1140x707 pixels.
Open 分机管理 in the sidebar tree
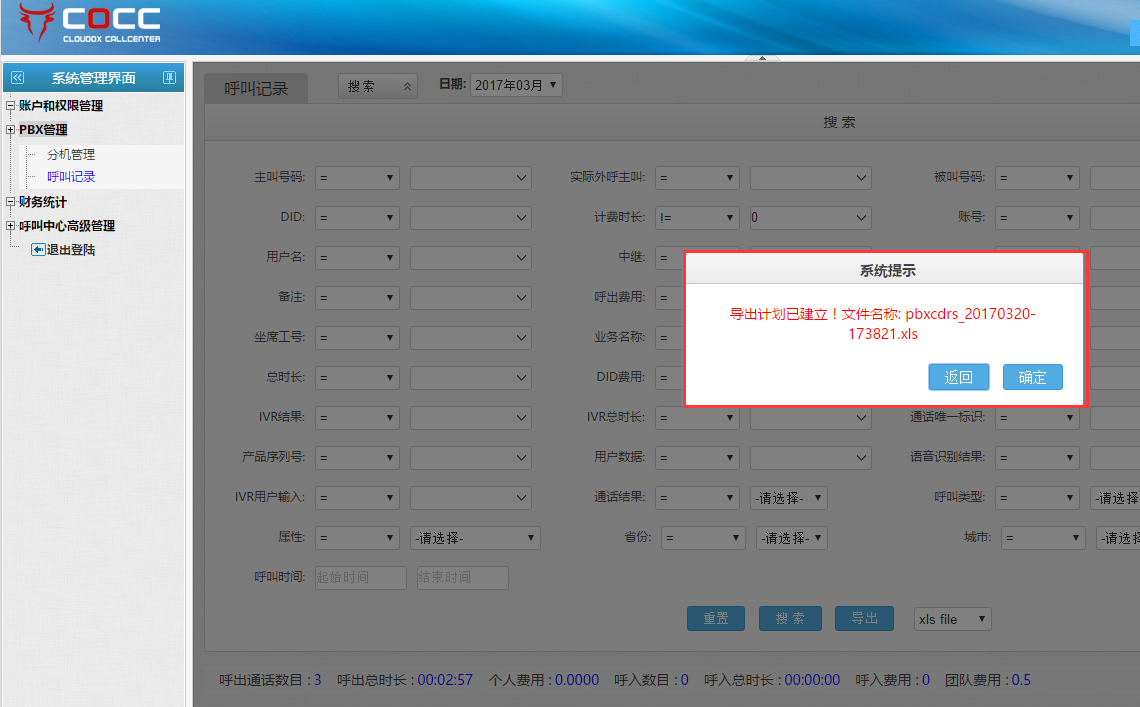[71, 155]
